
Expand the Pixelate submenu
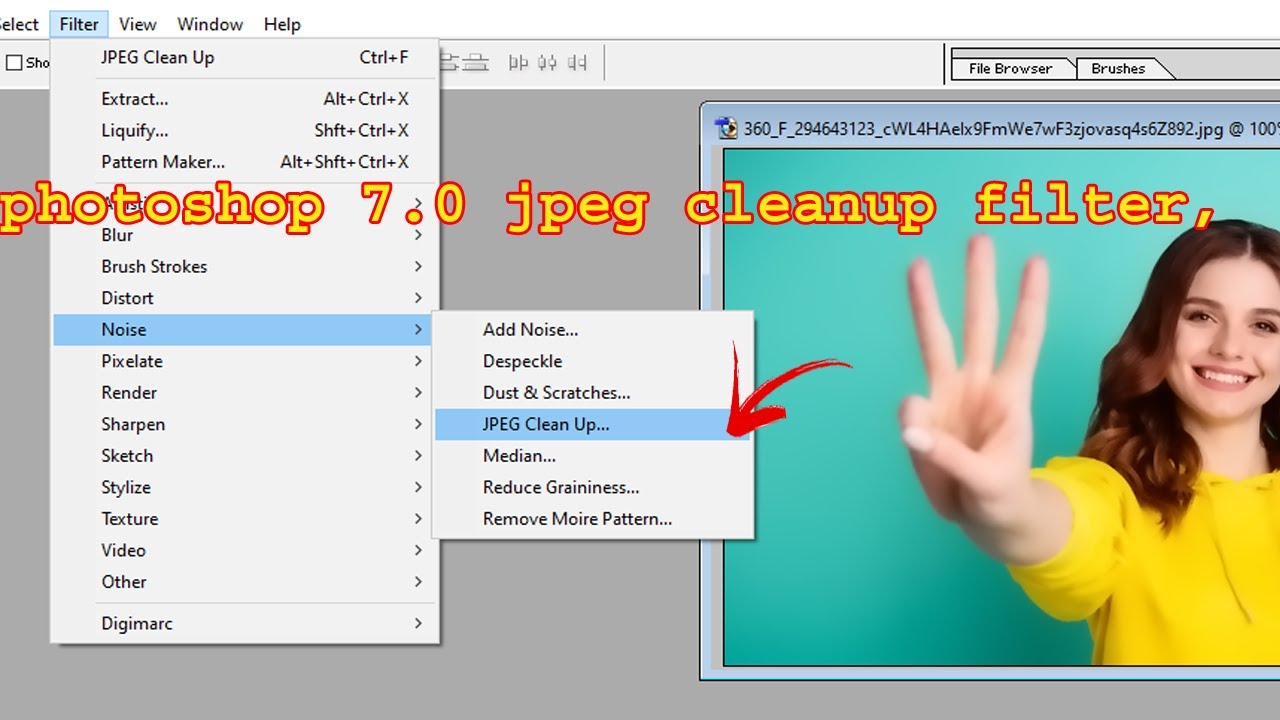245,361
